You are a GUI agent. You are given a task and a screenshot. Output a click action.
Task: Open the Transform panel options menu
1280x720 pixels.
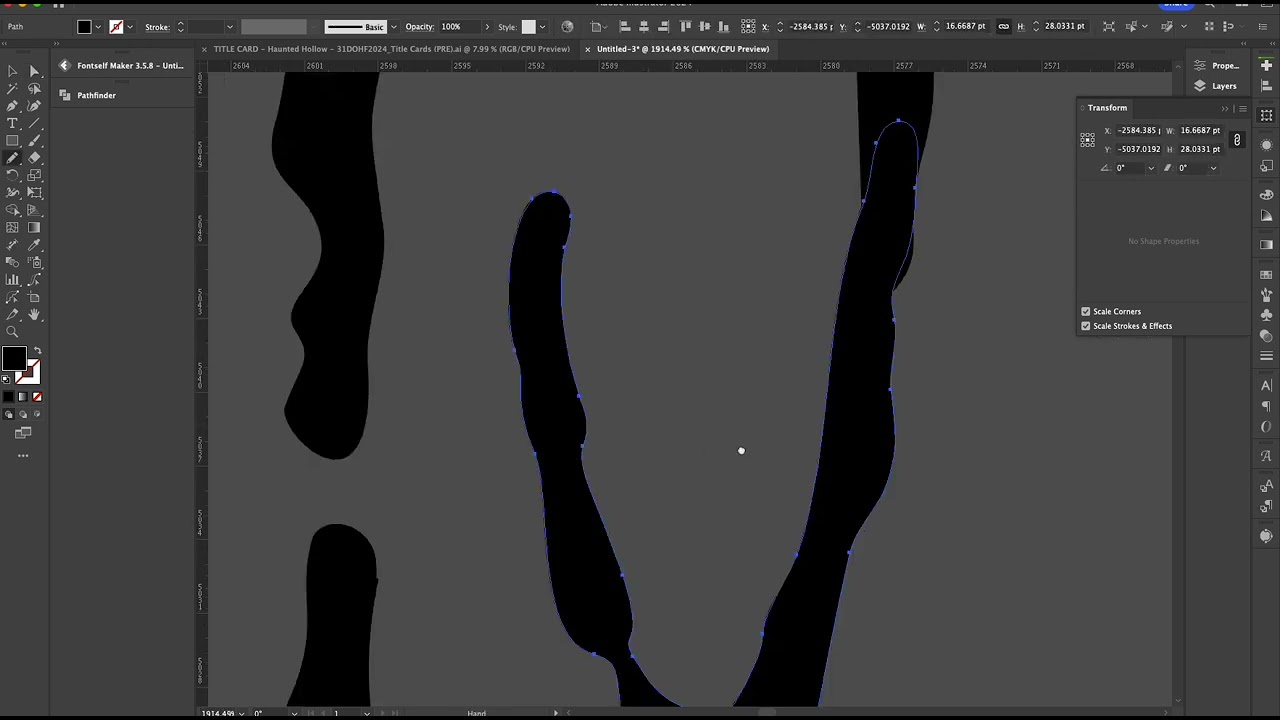[x=1242, y=108]
